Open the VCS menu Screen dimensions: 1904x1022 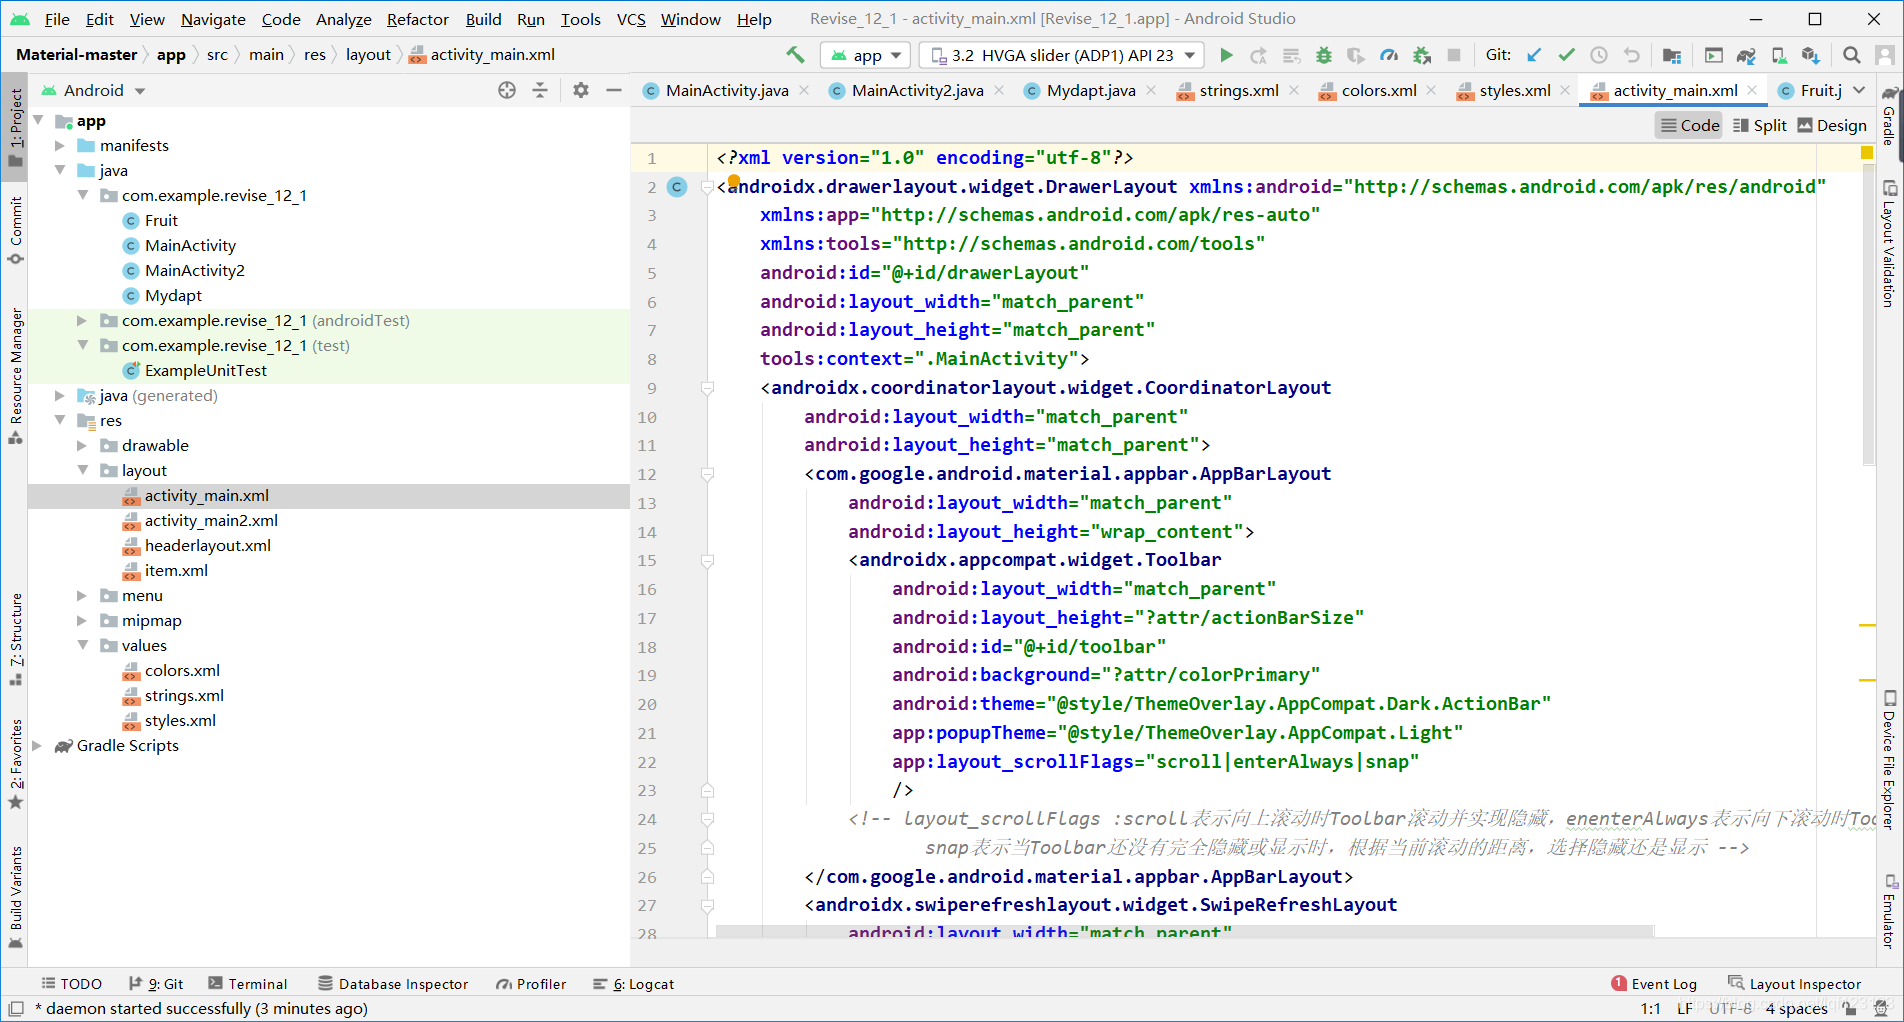[631, 19]
